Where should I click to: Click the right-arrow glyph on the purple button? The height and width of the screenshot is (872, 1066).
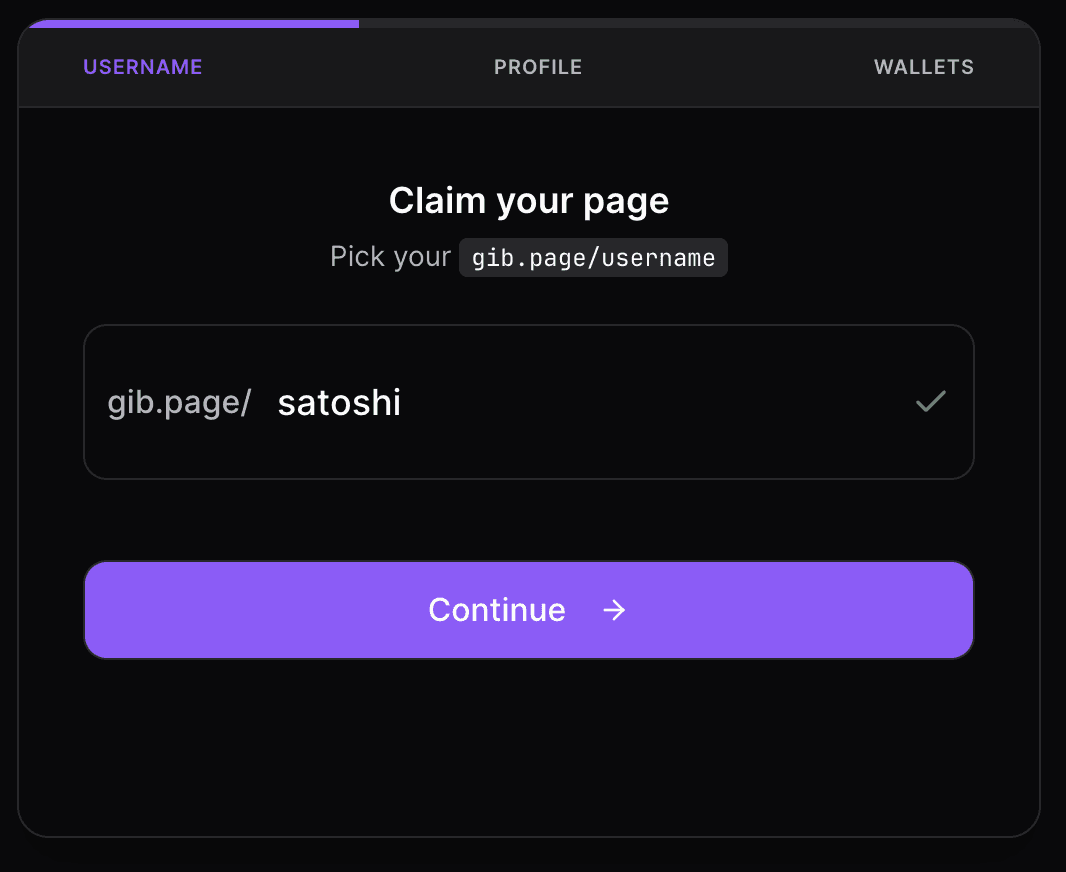coord(614,610)
